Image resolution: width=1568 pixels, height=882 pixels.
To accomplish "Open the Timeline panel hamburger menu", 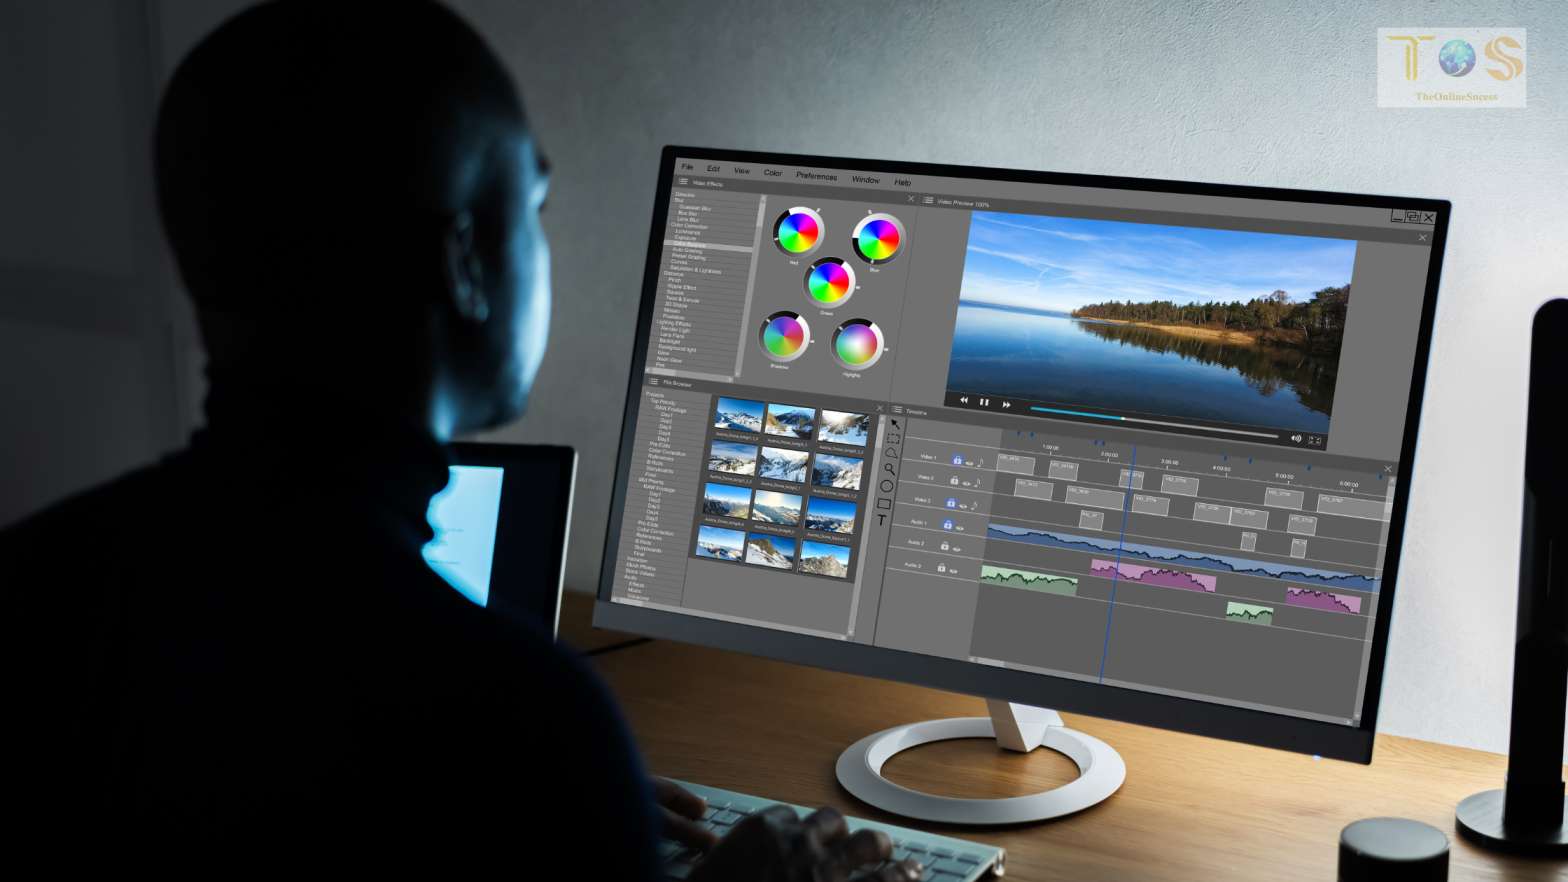I will [x=897, y=410].
